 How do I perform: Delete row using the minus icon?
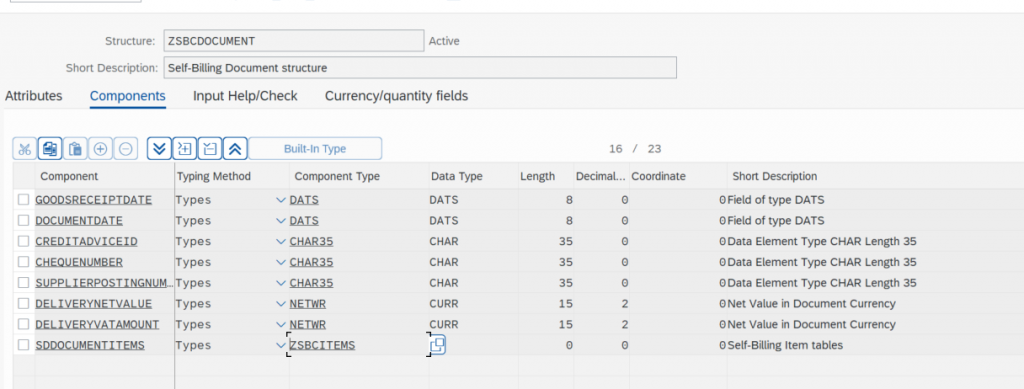coord(125,149)
